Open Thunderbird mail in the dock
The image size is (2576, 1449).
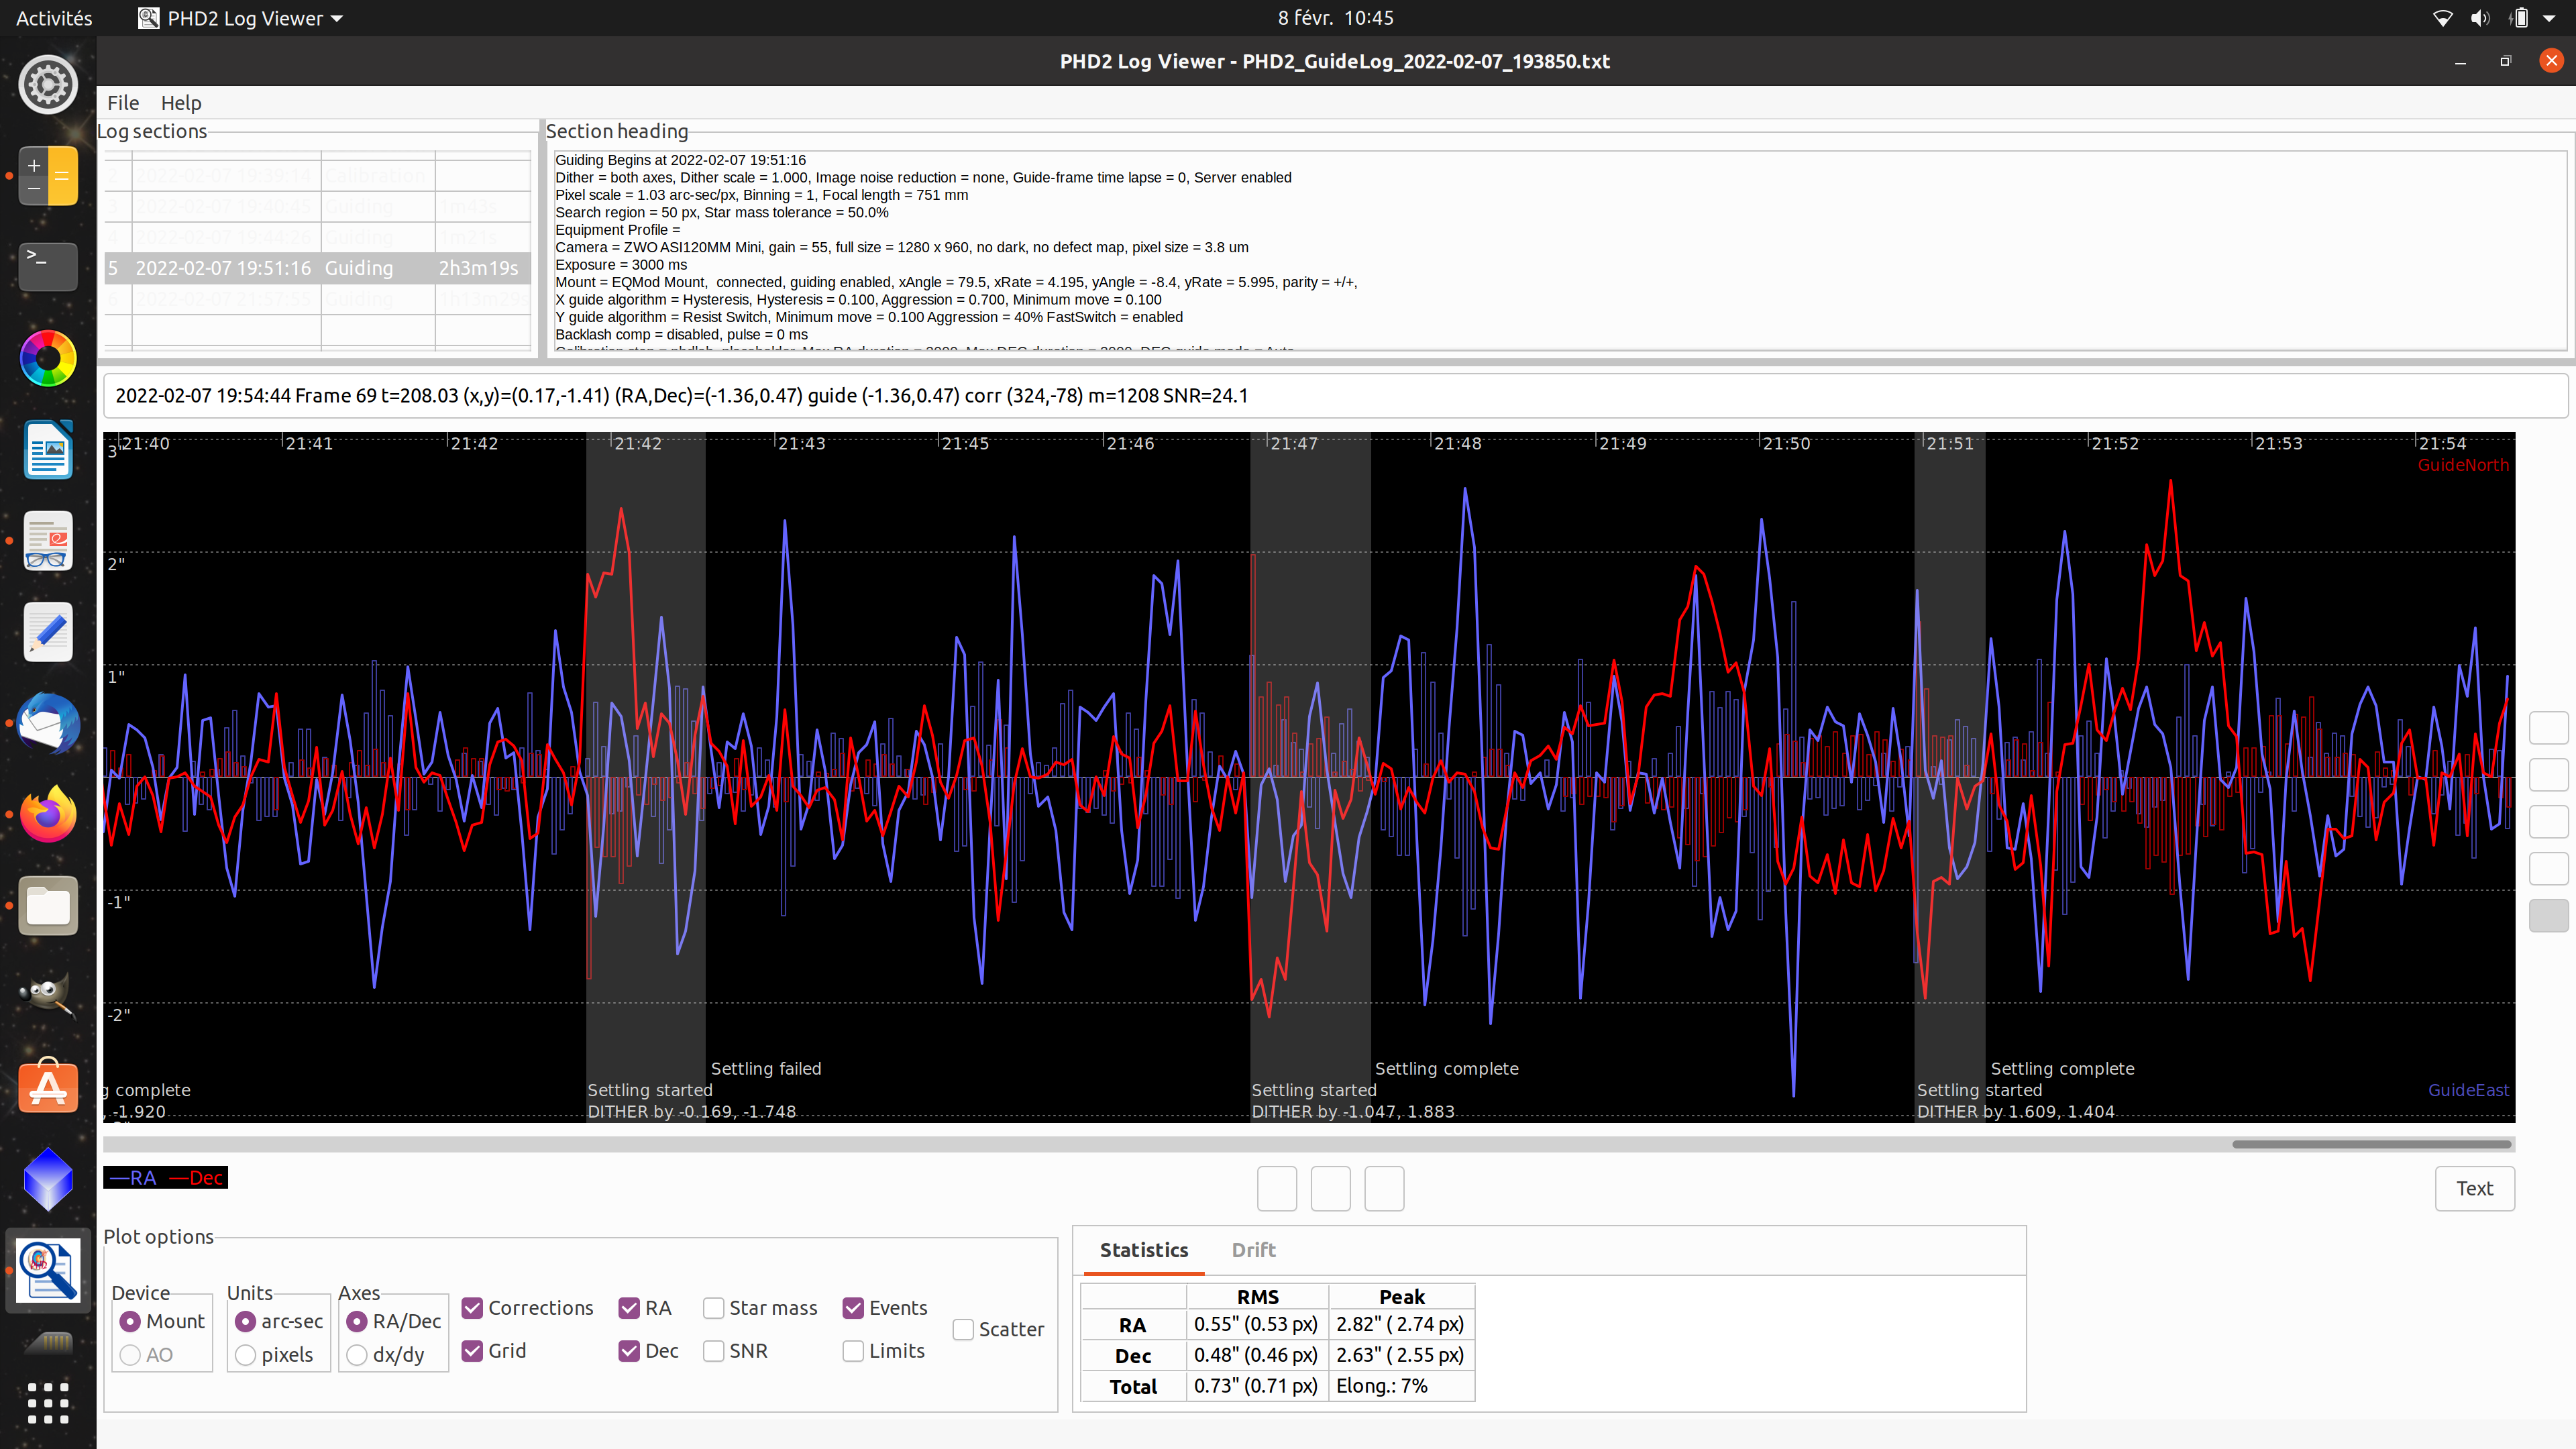point(47,723)
